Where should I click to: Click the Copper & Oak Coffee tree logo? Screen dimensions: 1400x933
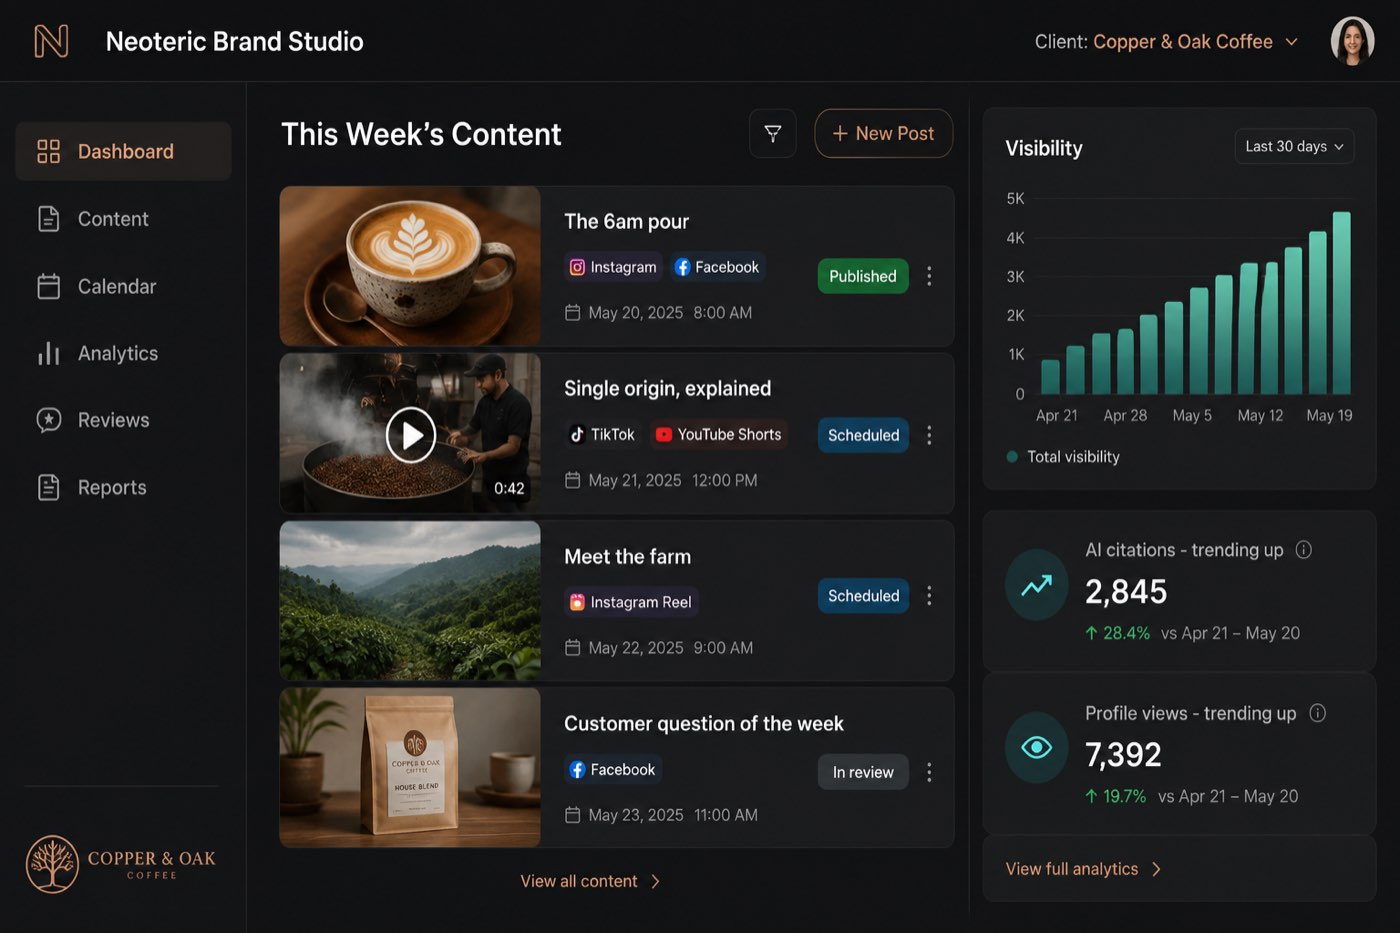click(x=52, y=864)
